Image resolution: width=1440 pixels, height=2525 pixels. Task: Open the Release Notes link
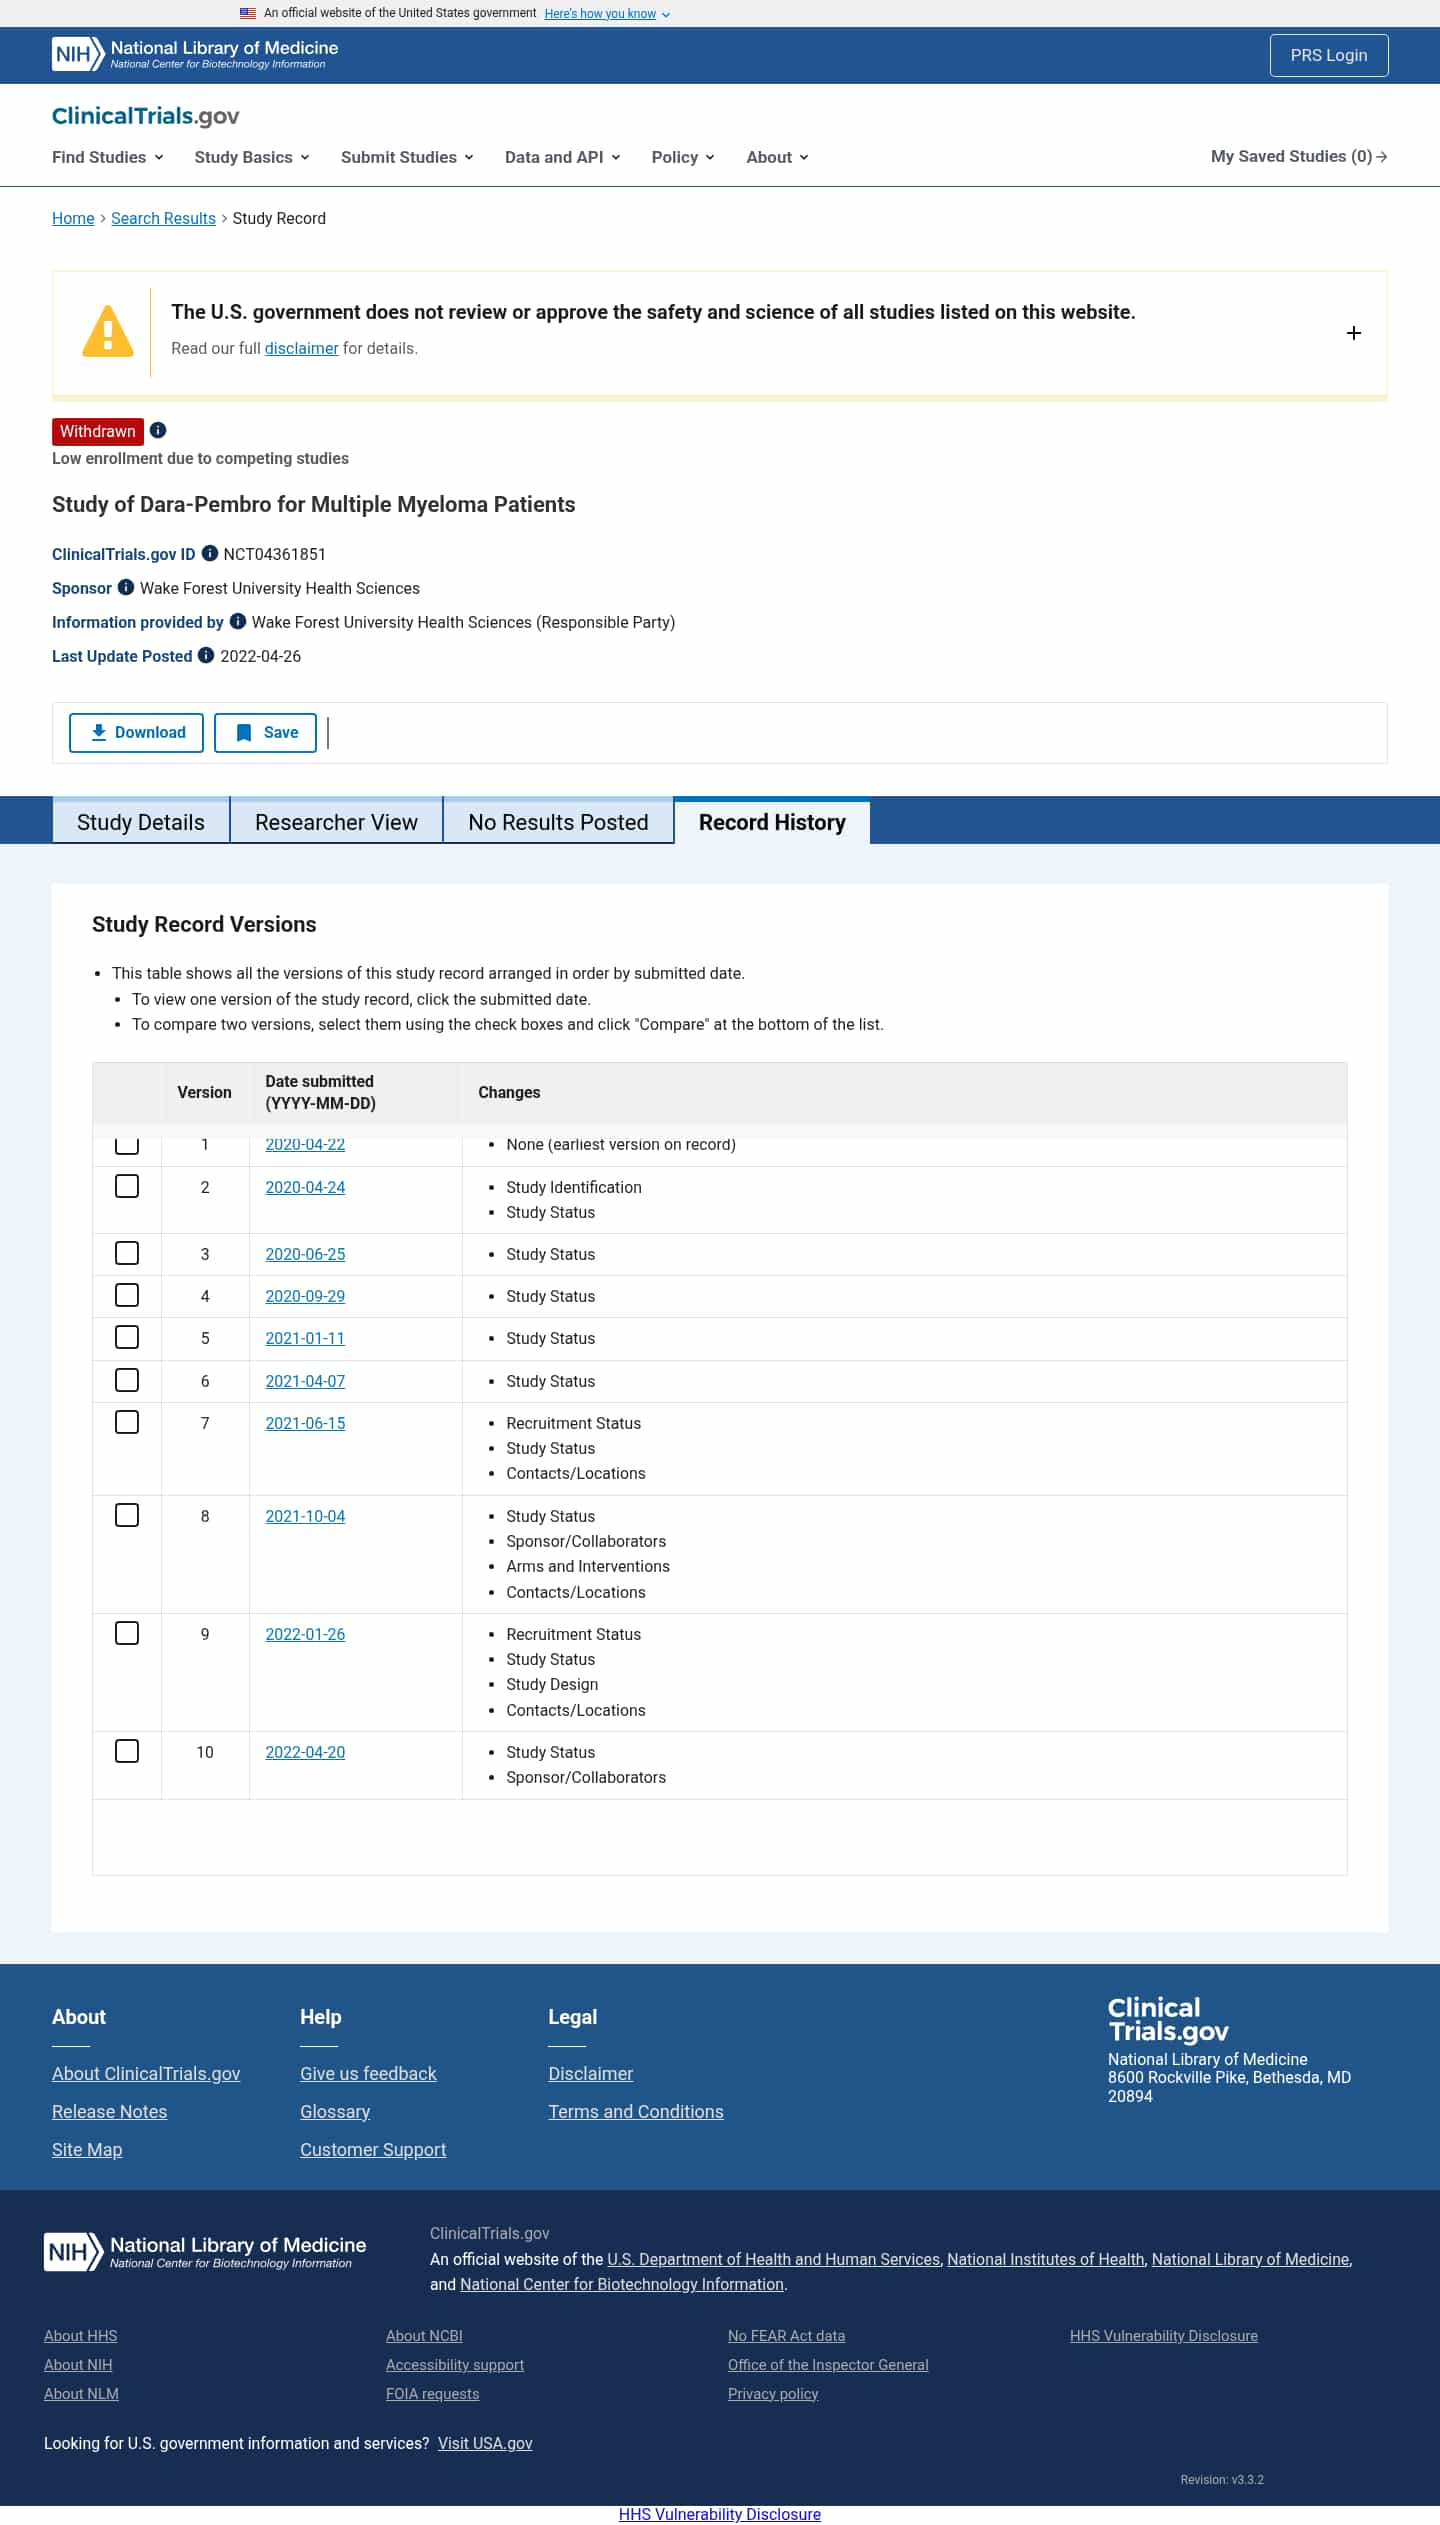tap(109, 2111)
